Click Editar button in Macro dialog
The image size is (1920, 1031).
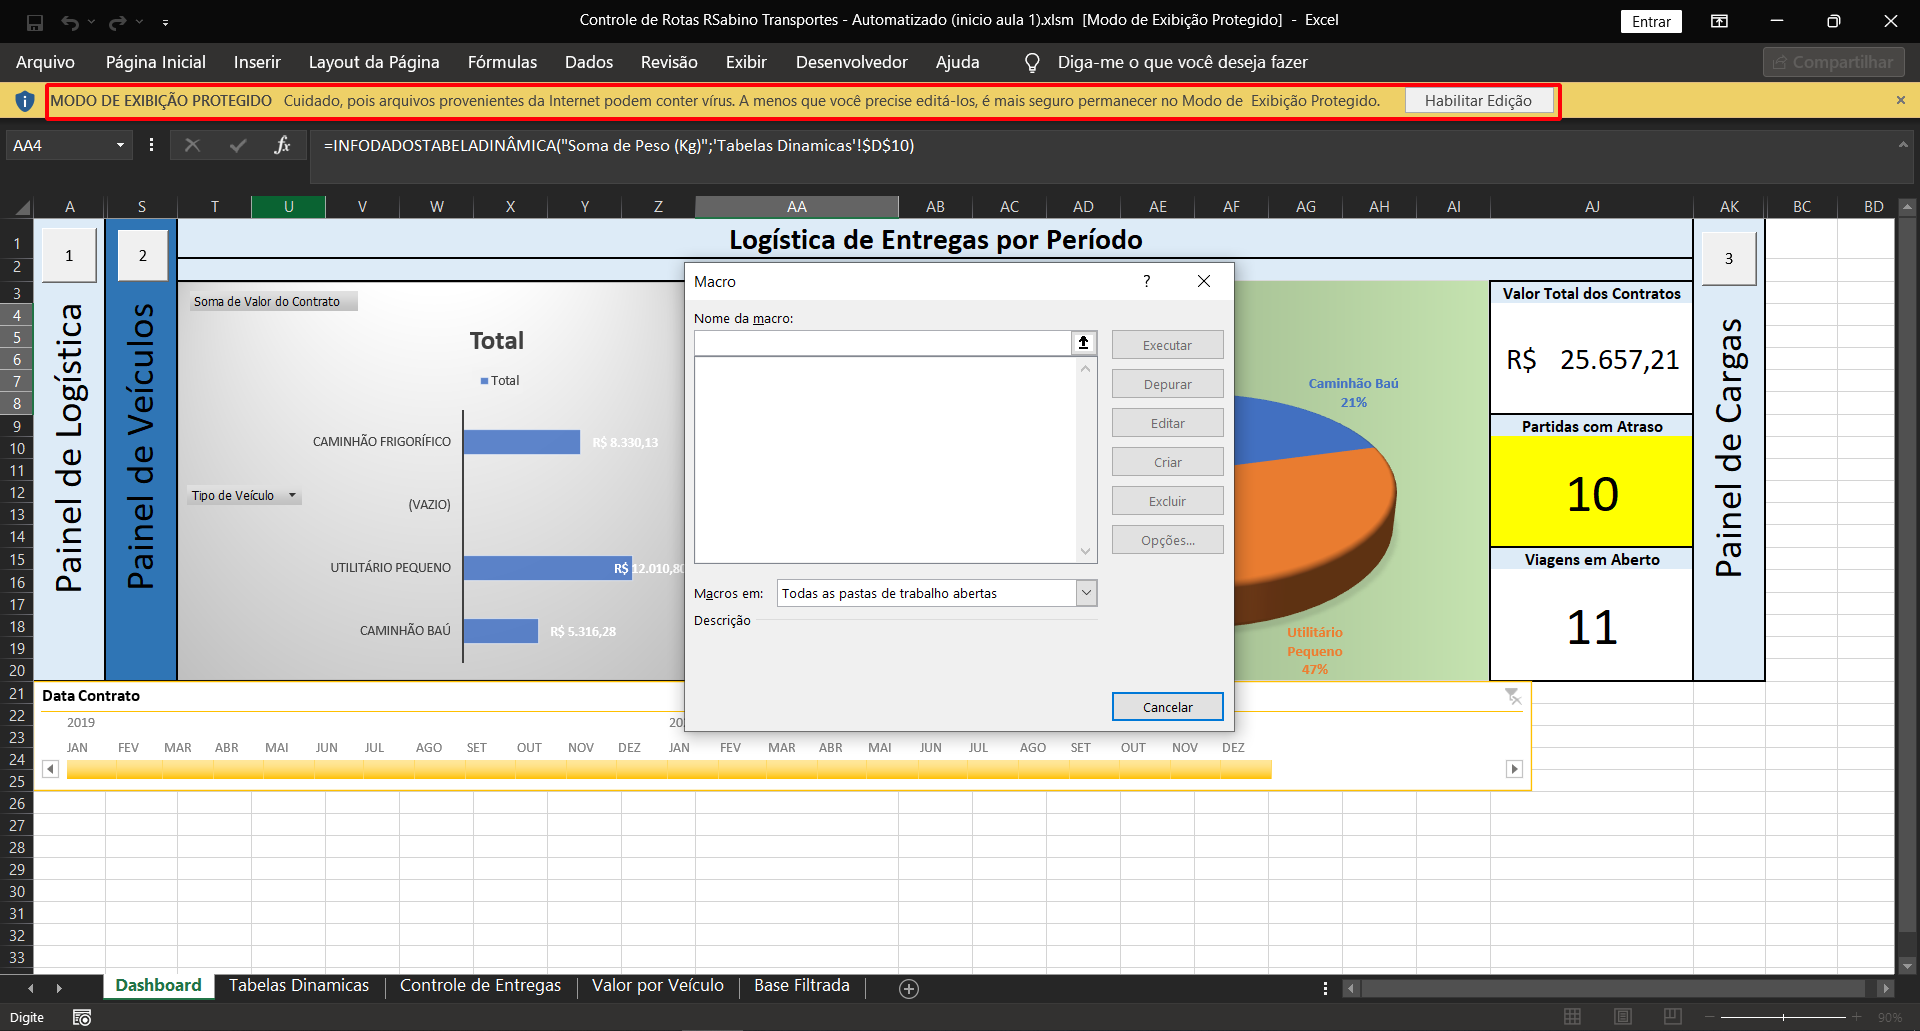point(1167,423)
